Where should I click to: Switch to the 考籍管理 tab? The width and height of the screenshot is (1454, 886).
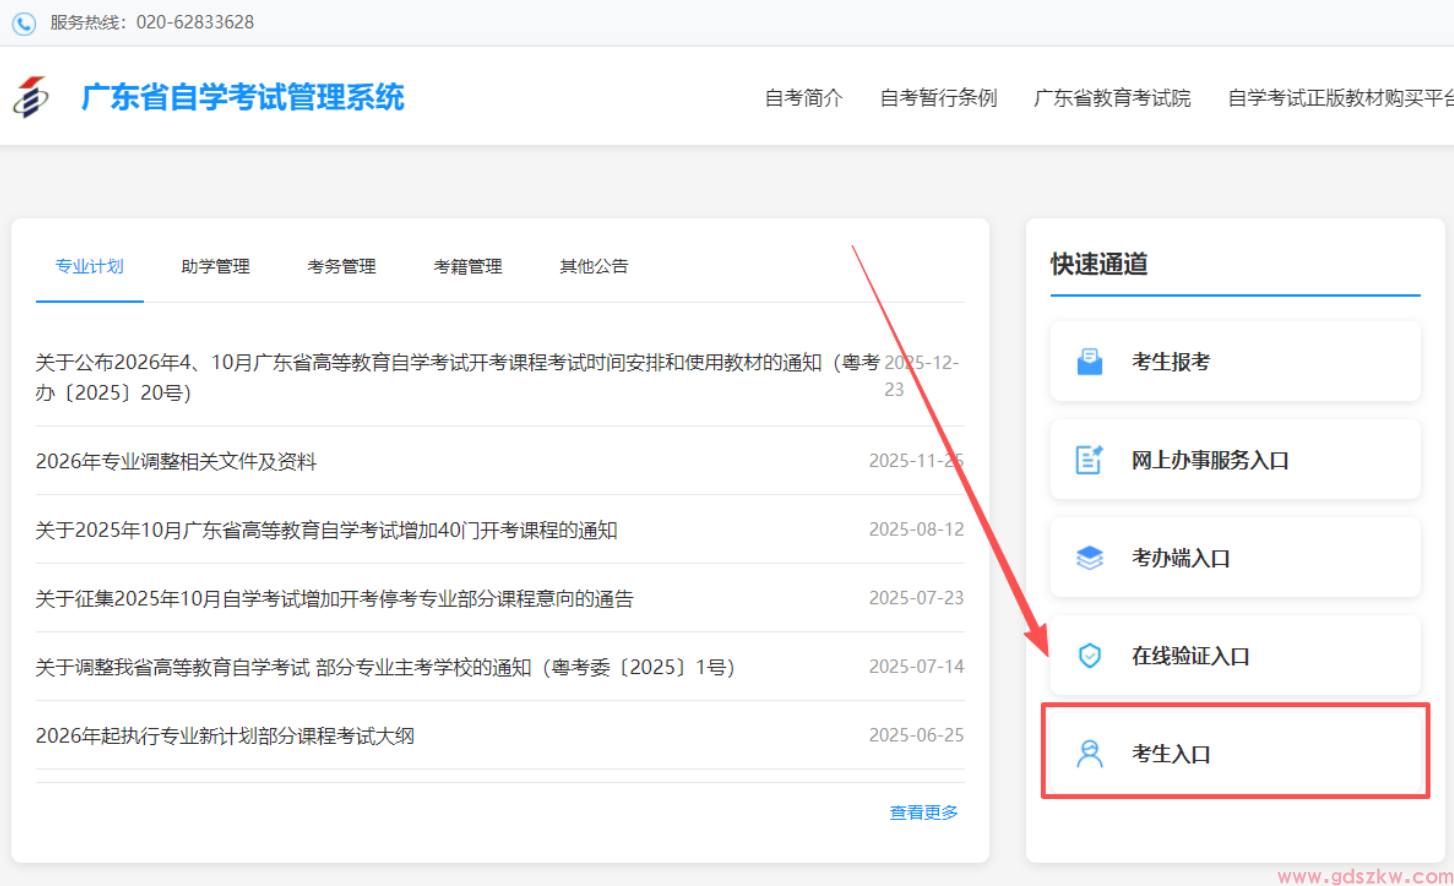coord(467,266)
